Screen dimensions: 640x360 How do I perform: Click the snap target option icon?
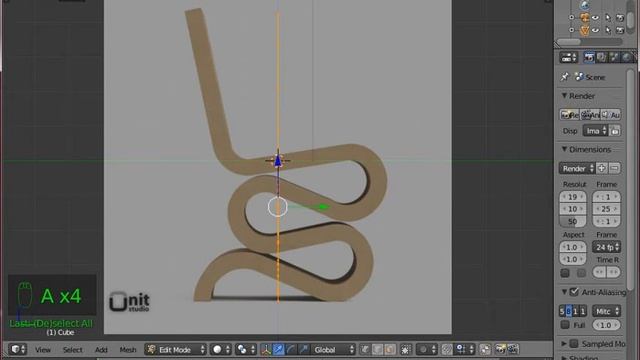tap(485, 349)
